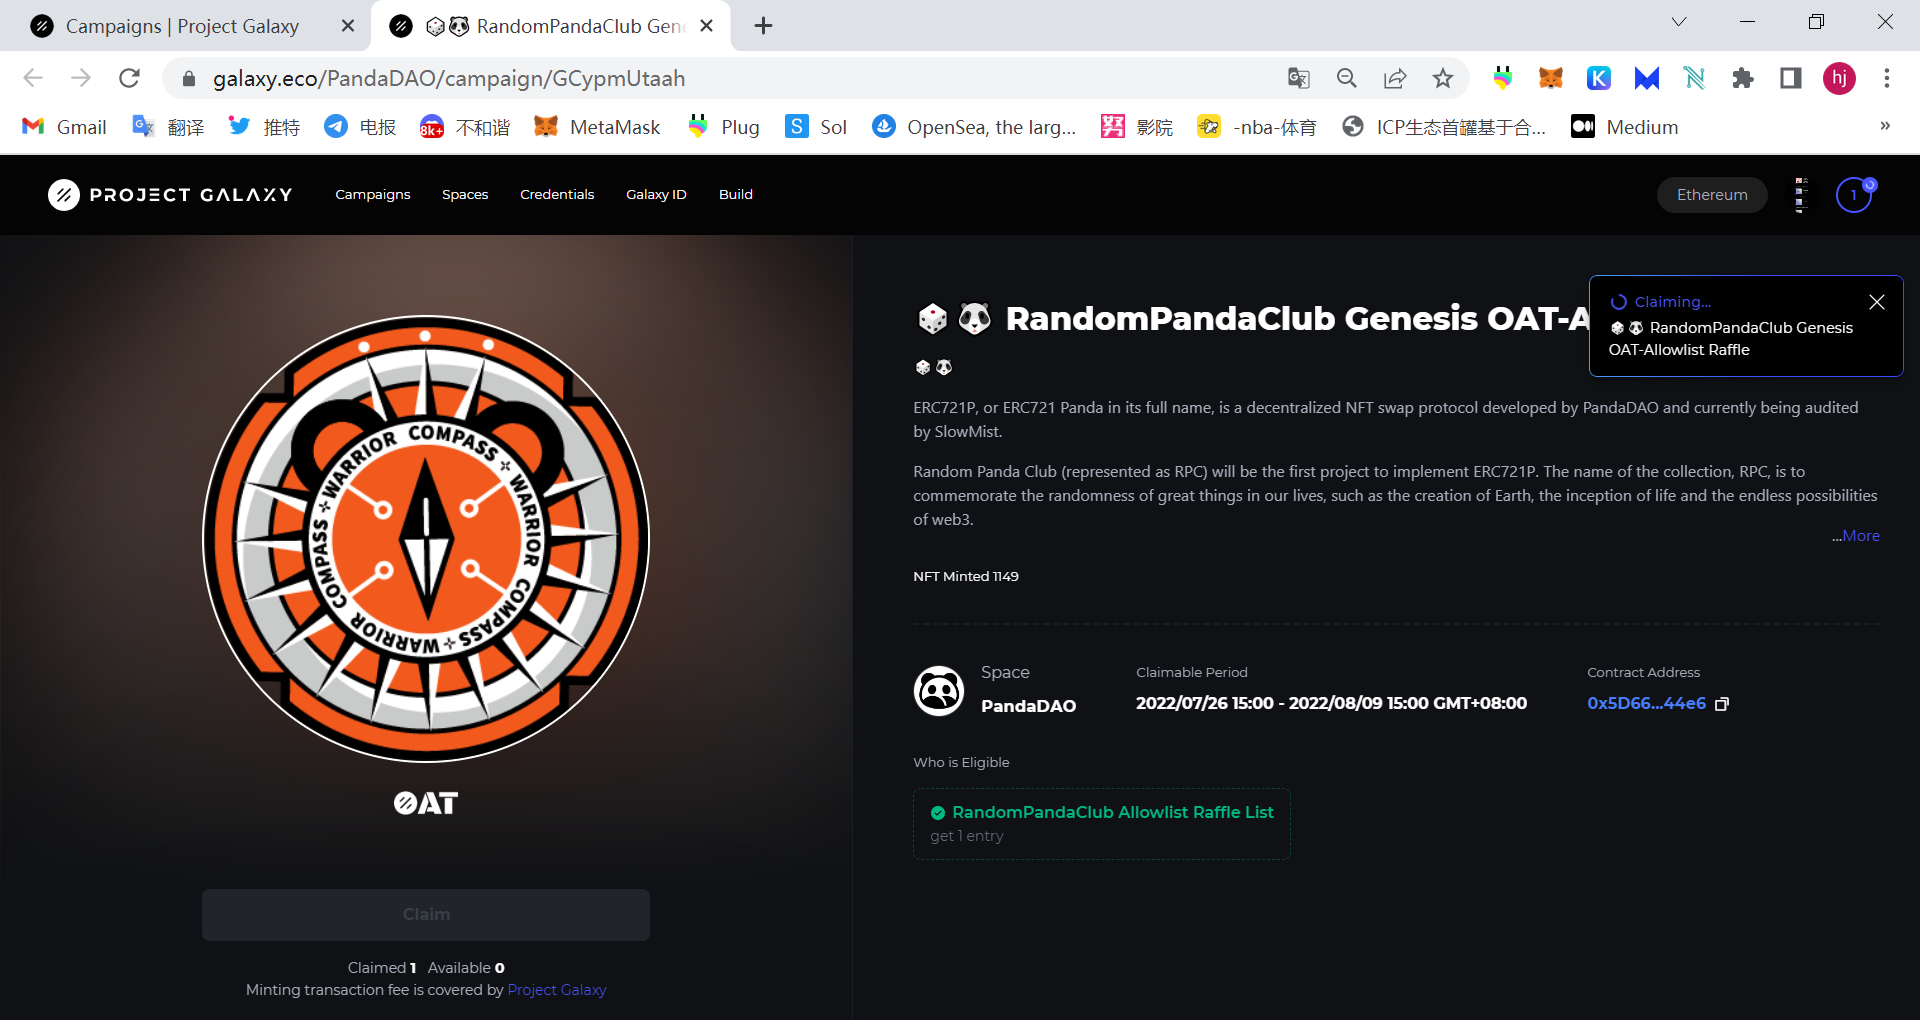Show hidden bookmarks with the double chevron
Viewport: 1920px width, 1020px height.
1885,126
